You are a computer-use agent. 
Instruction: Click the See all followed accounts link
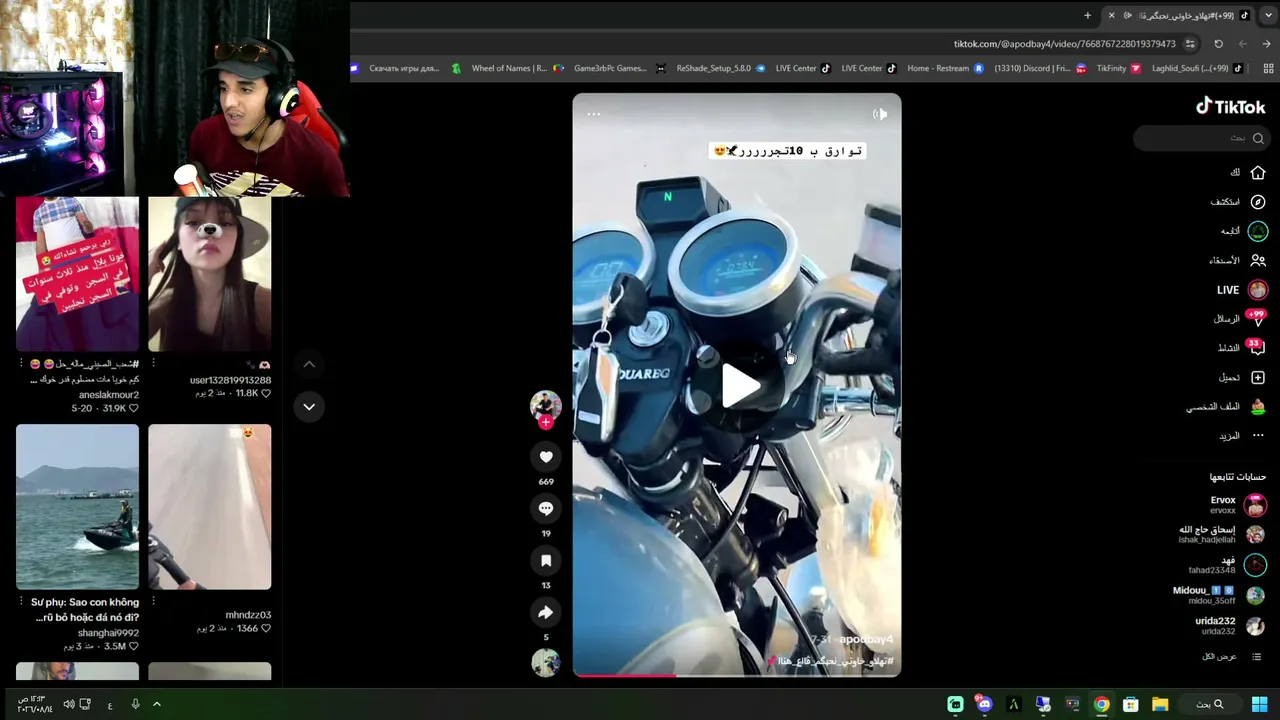[x=1233, y=657]
